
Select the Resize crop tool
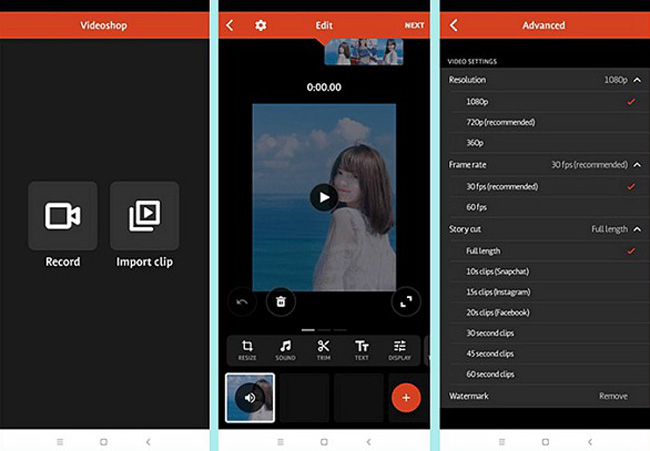[x=247, y=350]
